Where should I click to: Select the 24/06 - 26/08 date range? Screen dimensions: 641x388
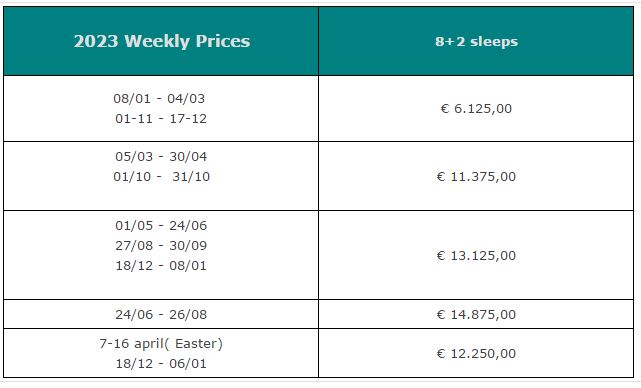pos(161,315)
